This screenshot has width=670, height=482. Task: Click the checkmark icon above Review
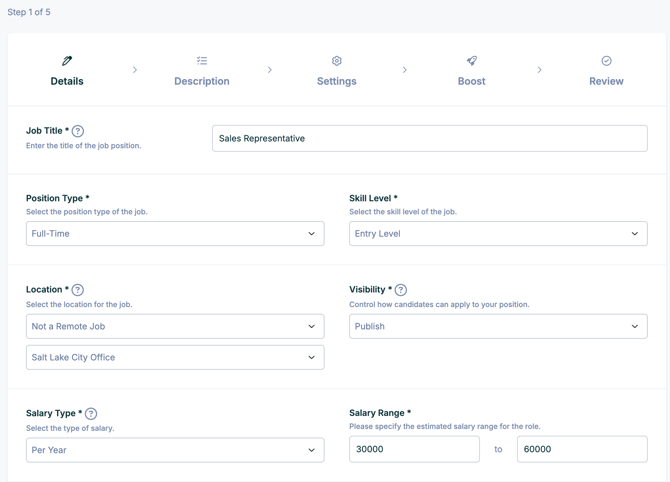[x=606, y=61]
